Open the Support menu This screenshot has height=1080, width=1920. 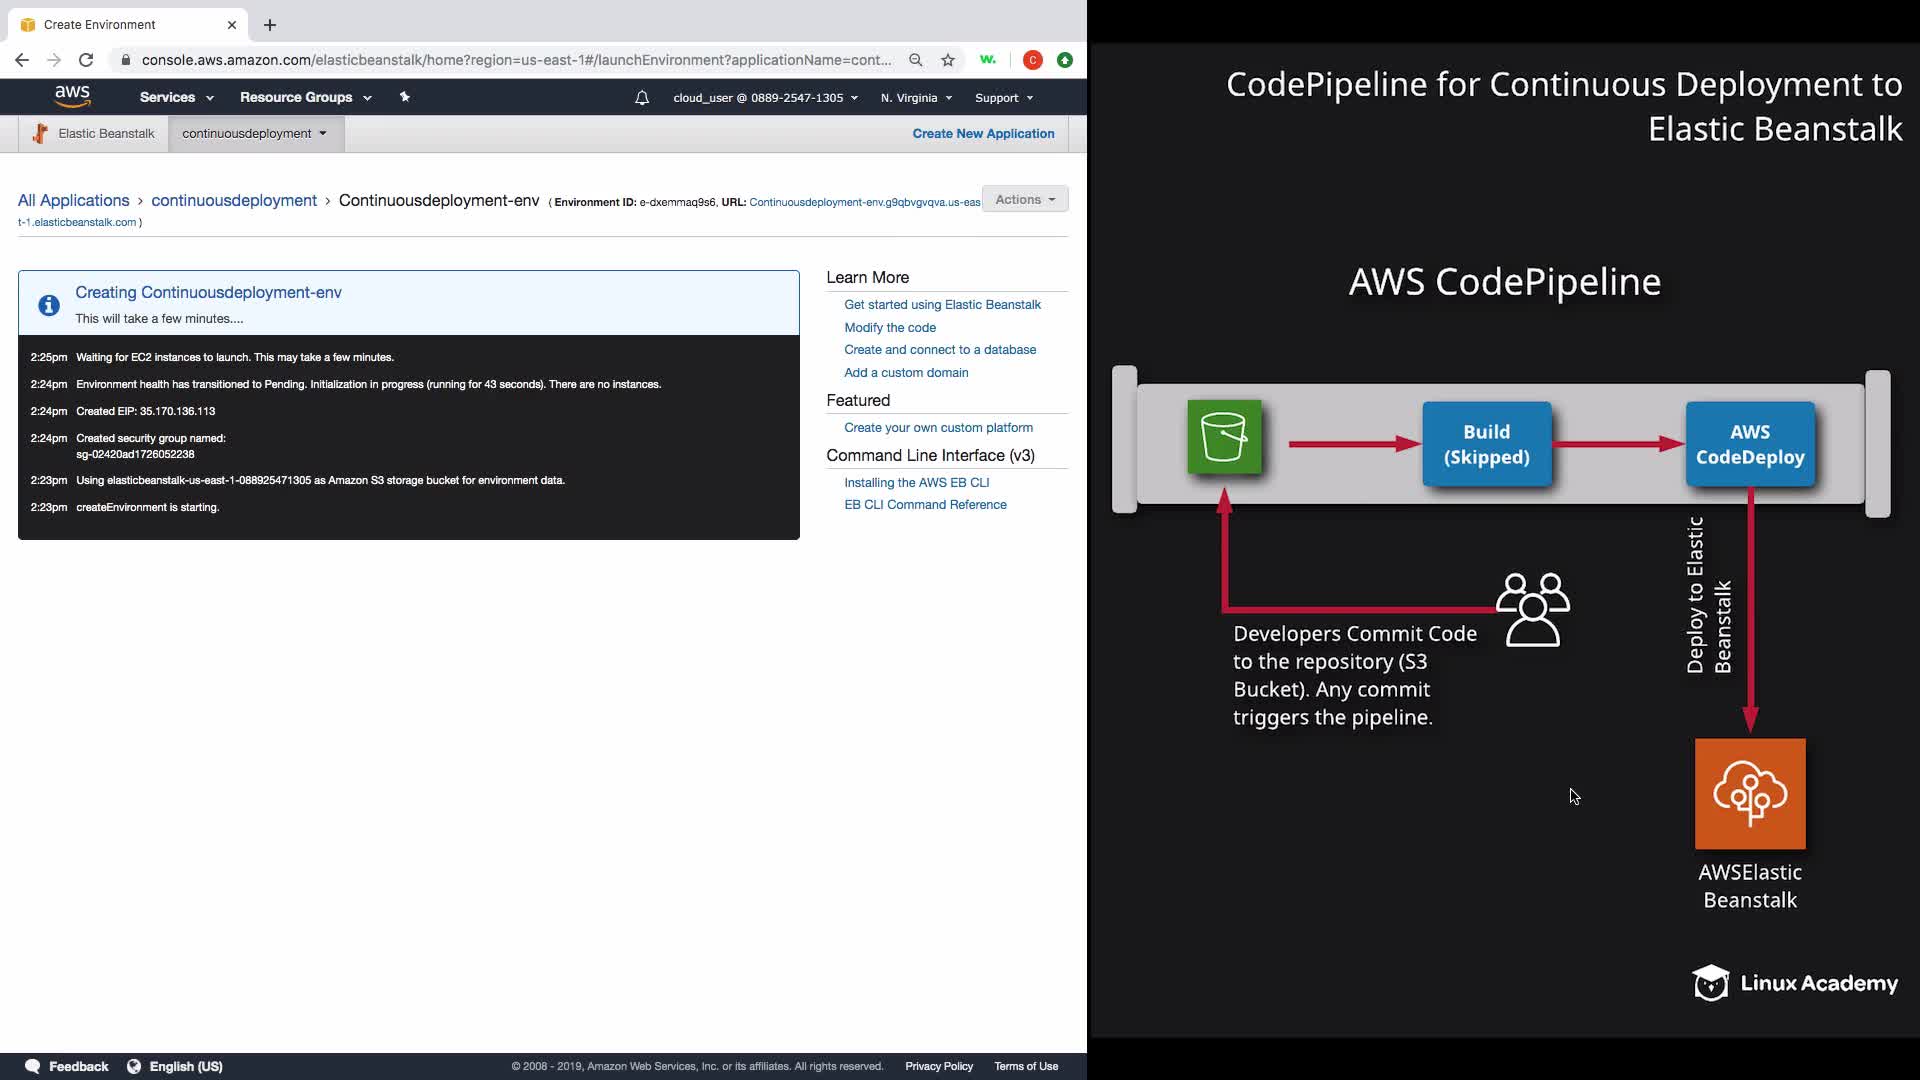tap(1003, 98)
